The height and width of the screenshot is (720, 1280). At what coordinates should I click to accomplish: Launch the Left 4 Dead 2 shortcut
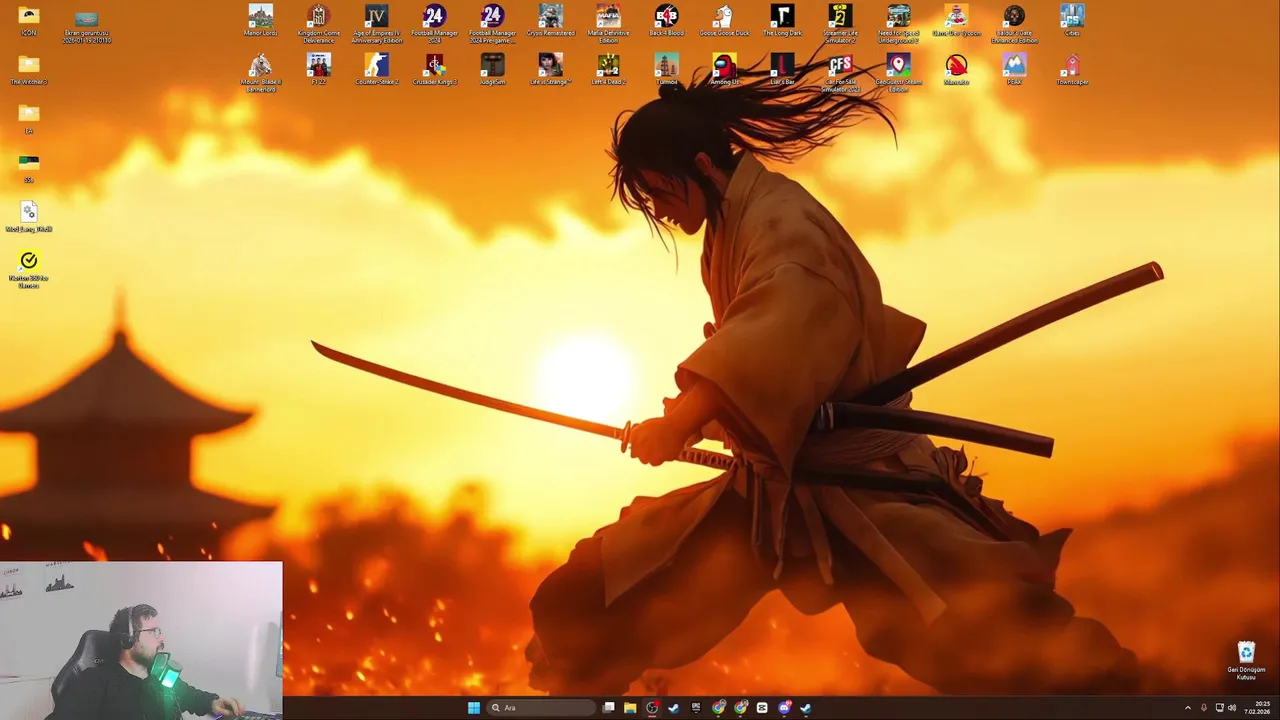pyautogui.click(x=608, y=70)
